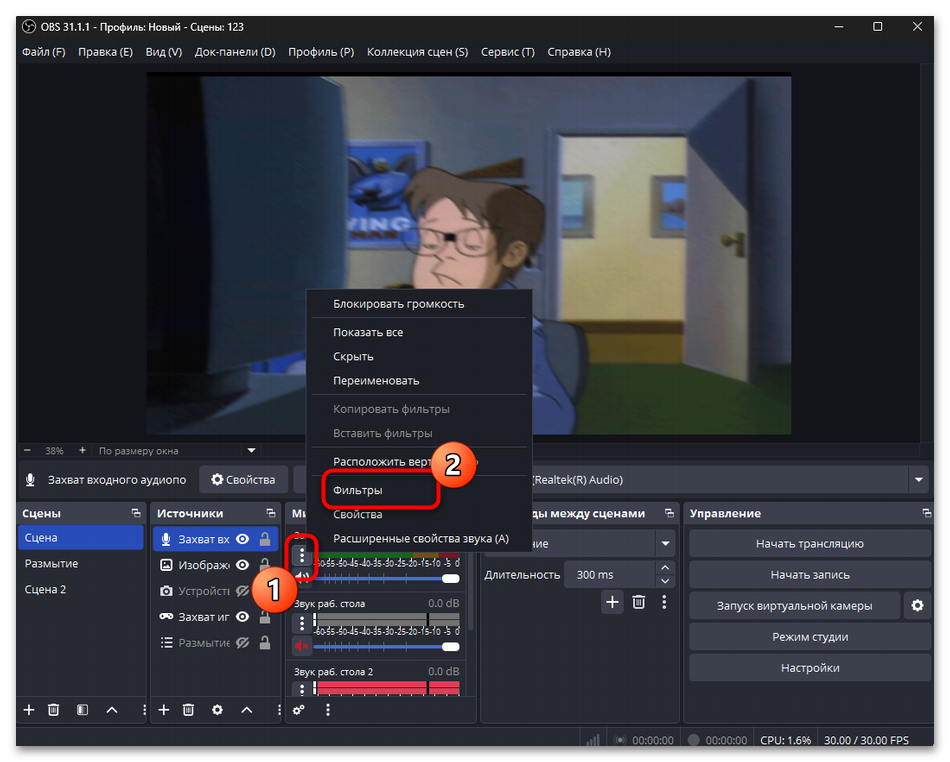Add a scene transition with plus icon
Image resolution: width=950 pixels, height=762 pixels.
coord(613,602)
